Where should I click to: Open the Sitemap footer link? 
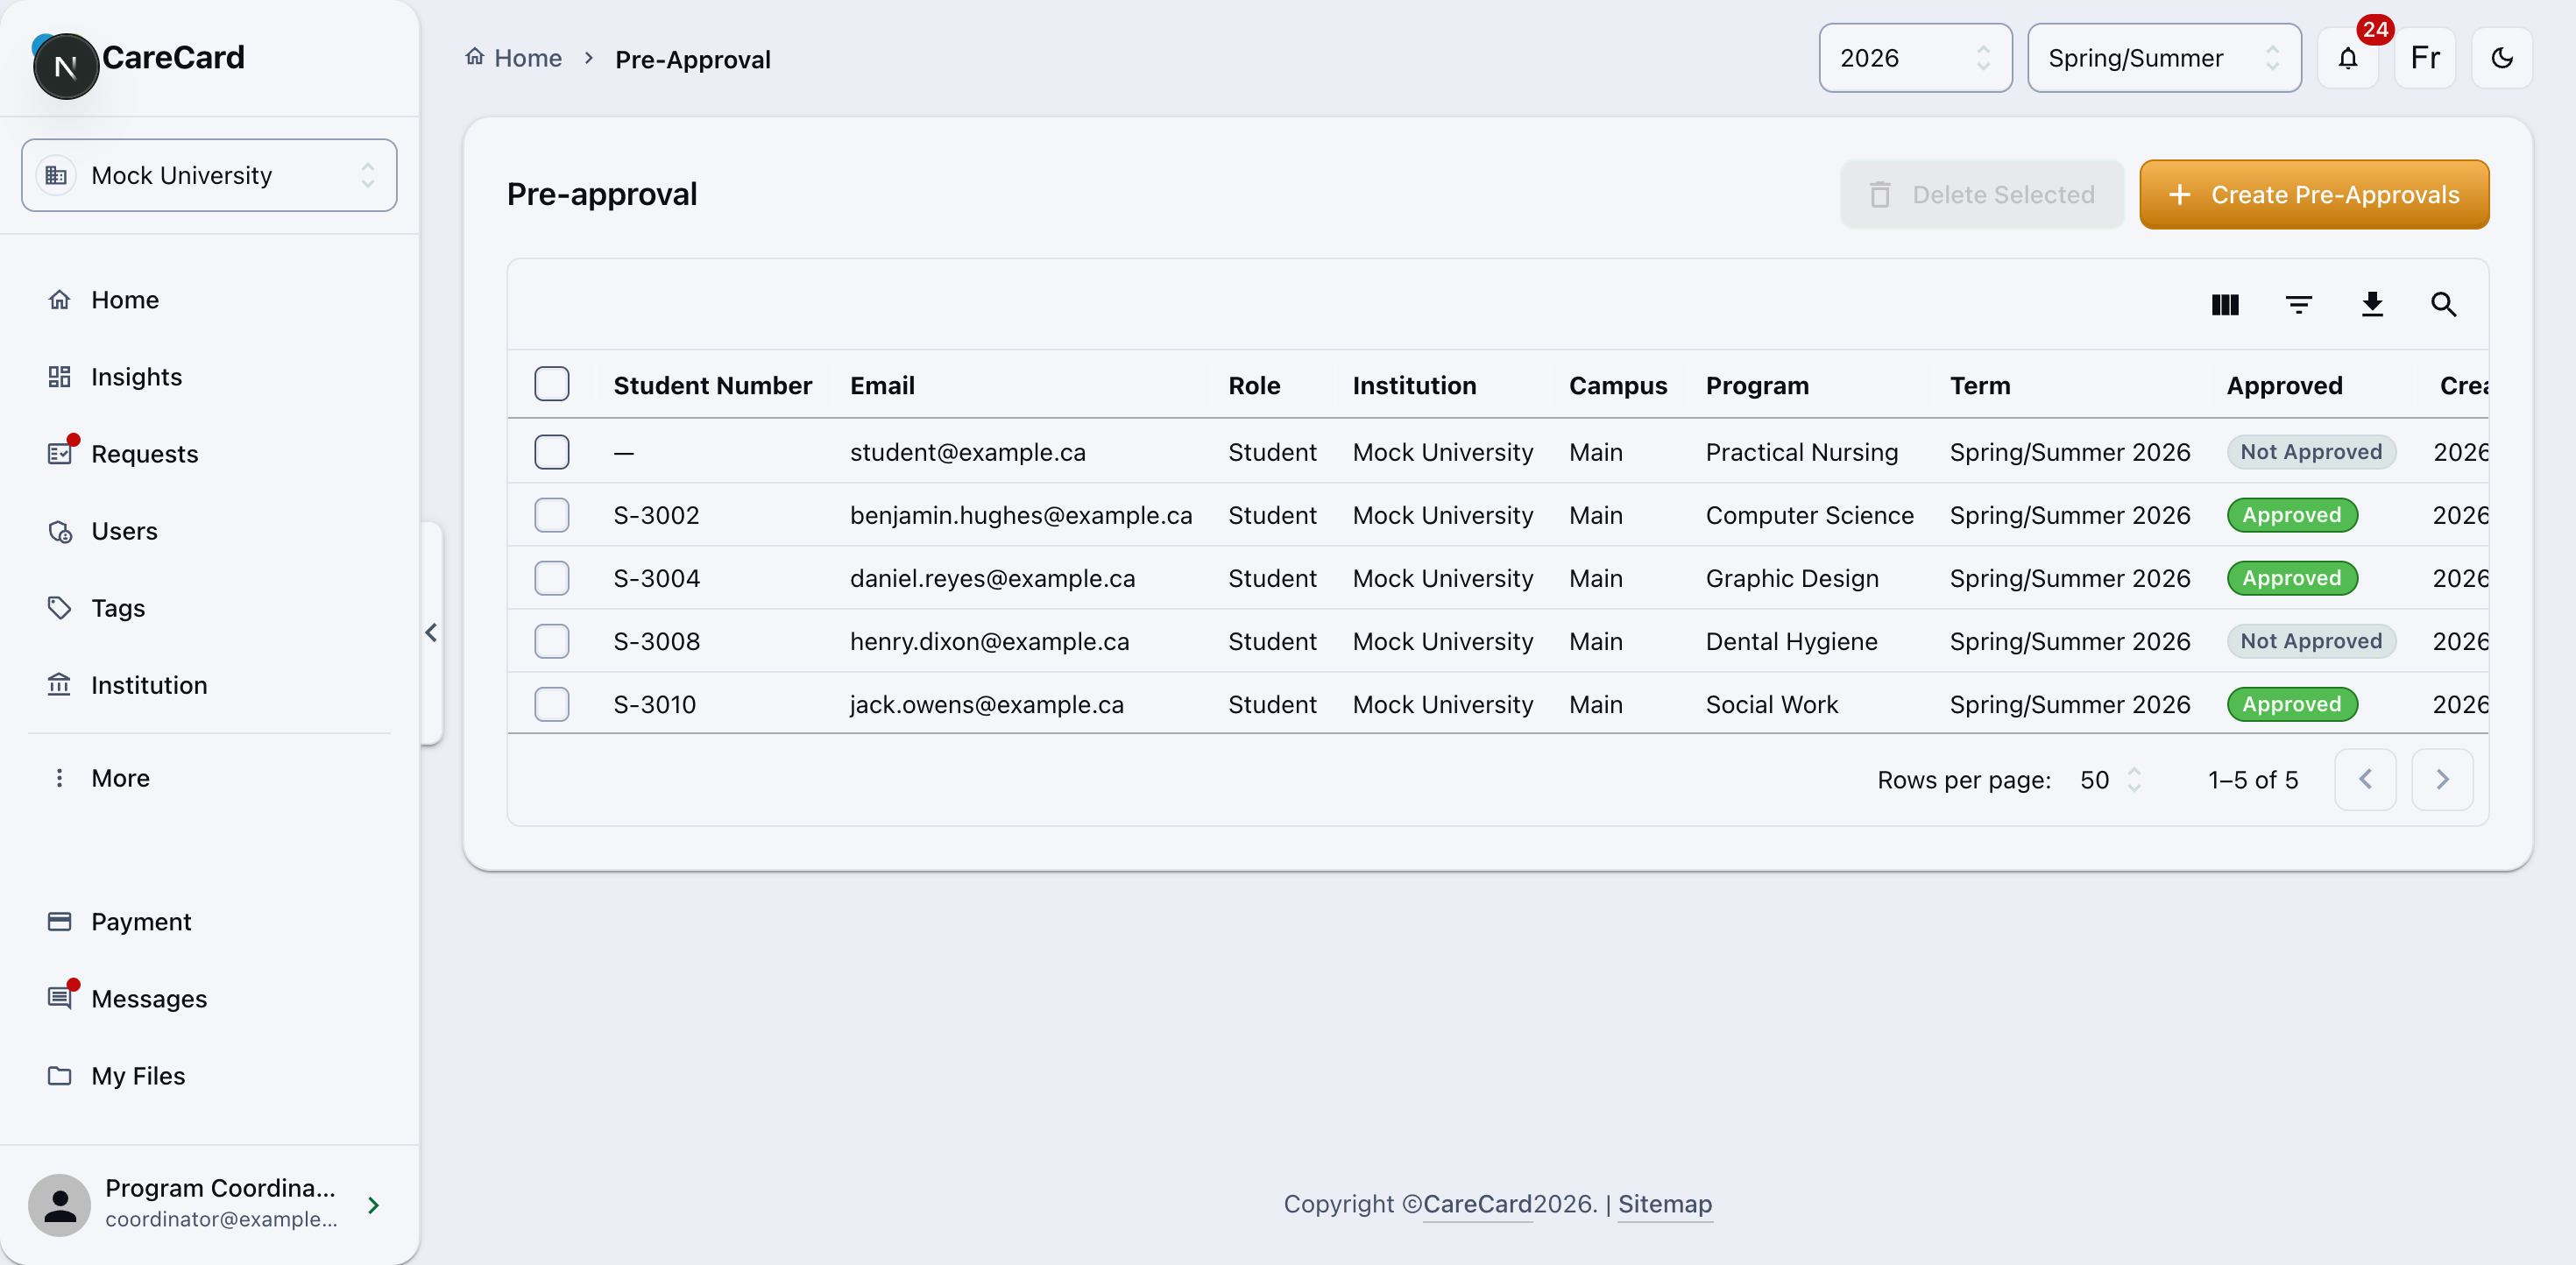(1664, 1204)
